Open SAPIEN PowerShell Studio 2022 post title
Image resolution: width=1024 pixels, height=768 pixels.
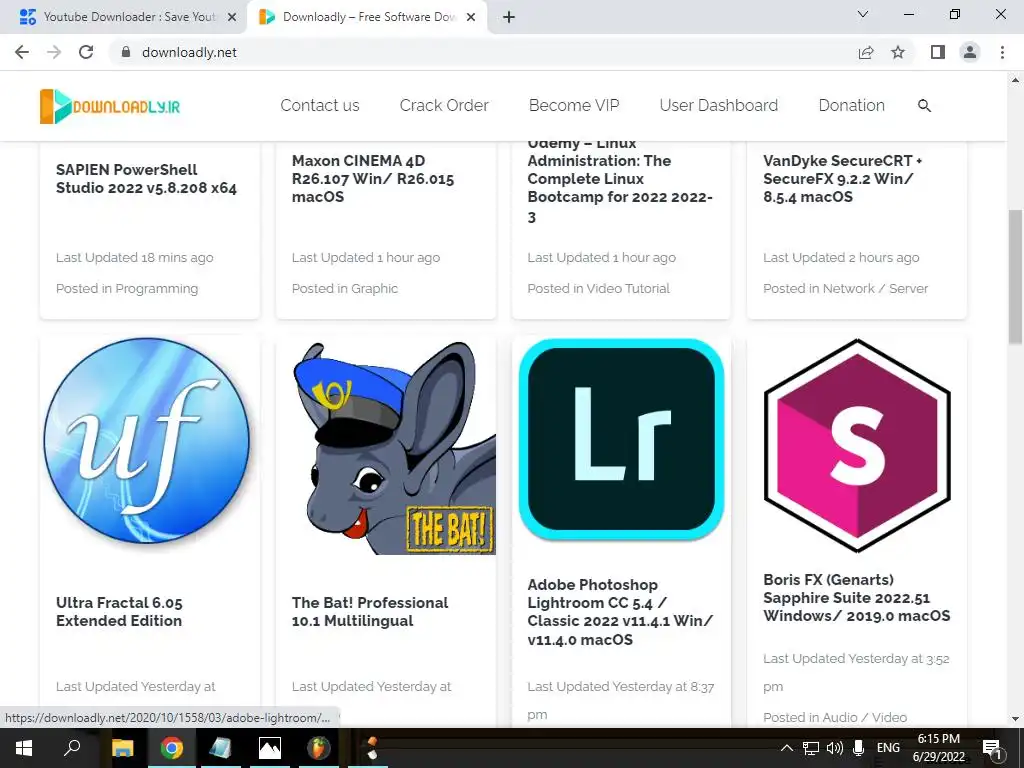(x=146, y=179)
